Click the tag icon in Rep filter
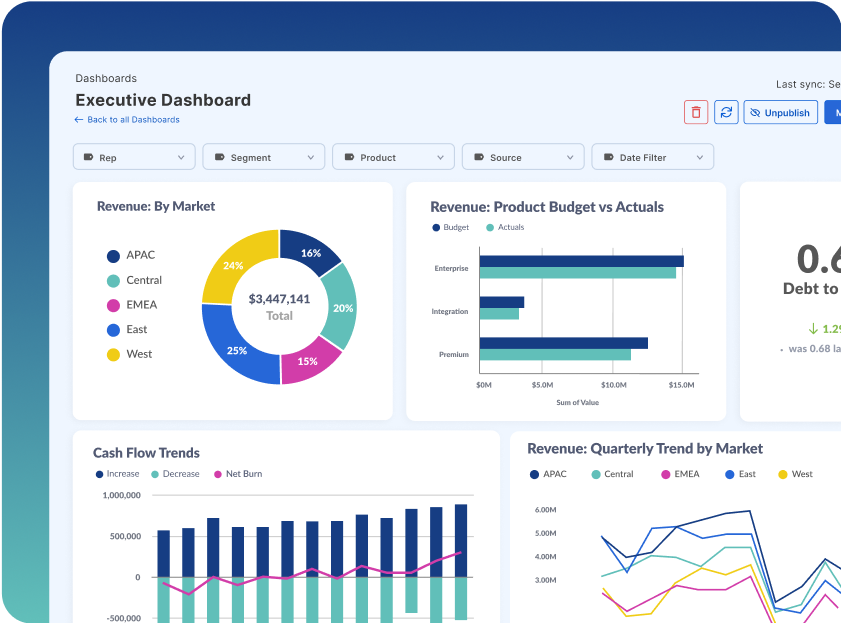Viewport: 841px width, 623px height. (88, 158)
